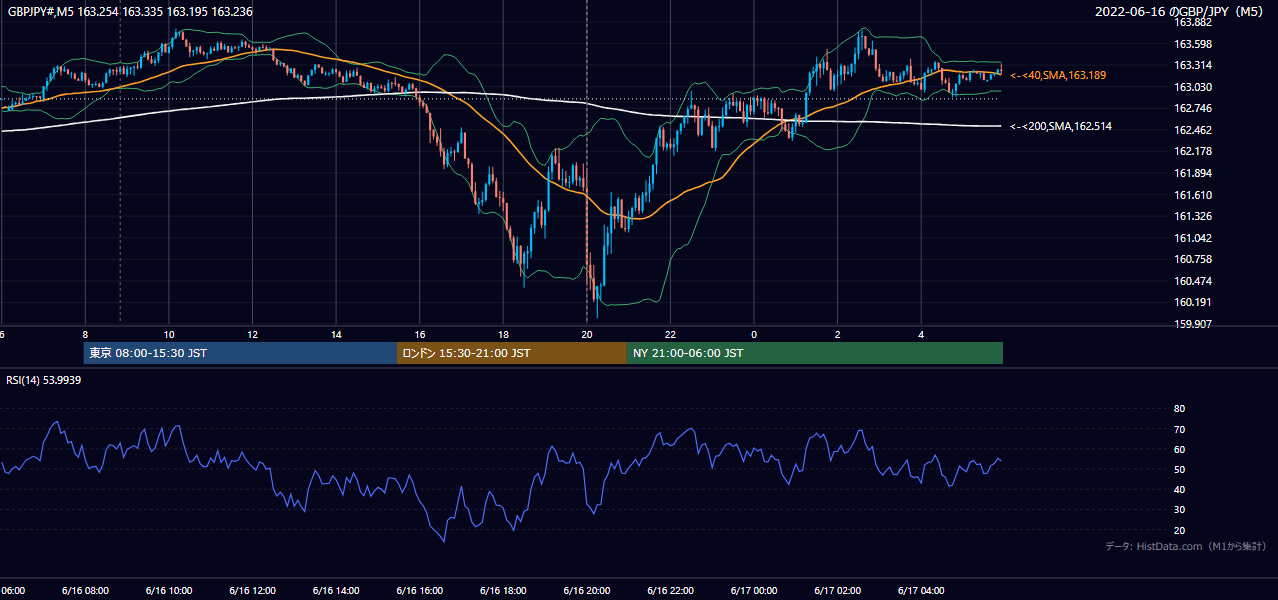Screen dimensions: 1278x600
Task: Click RSI axis level 40
Action: [x=1179, y=489]
